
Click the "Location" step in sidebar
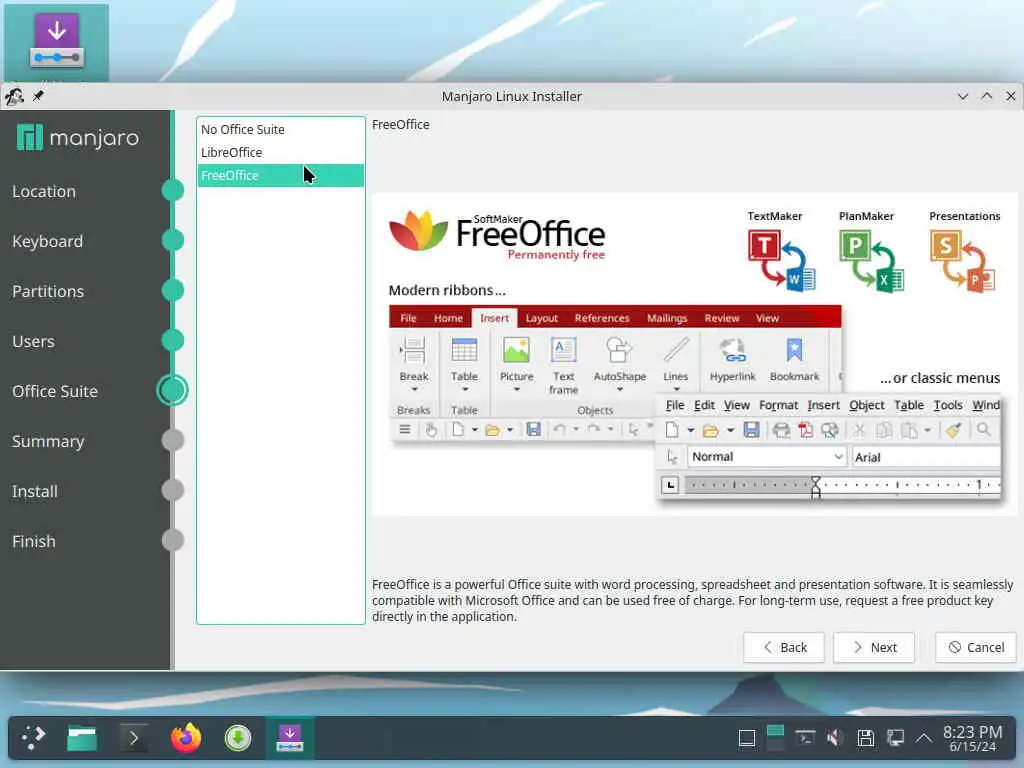point(44,191)
